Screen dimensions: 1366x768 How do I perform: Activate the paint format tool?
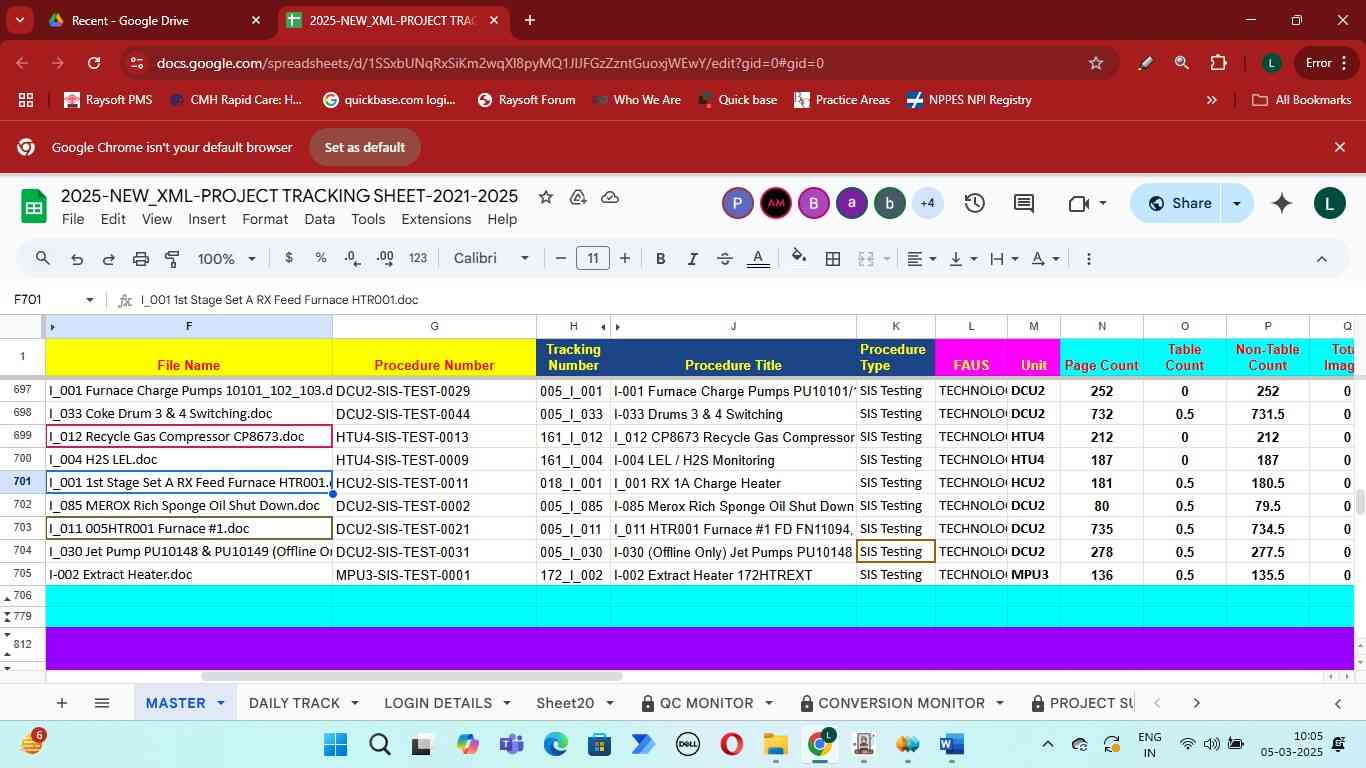point(172,259)
